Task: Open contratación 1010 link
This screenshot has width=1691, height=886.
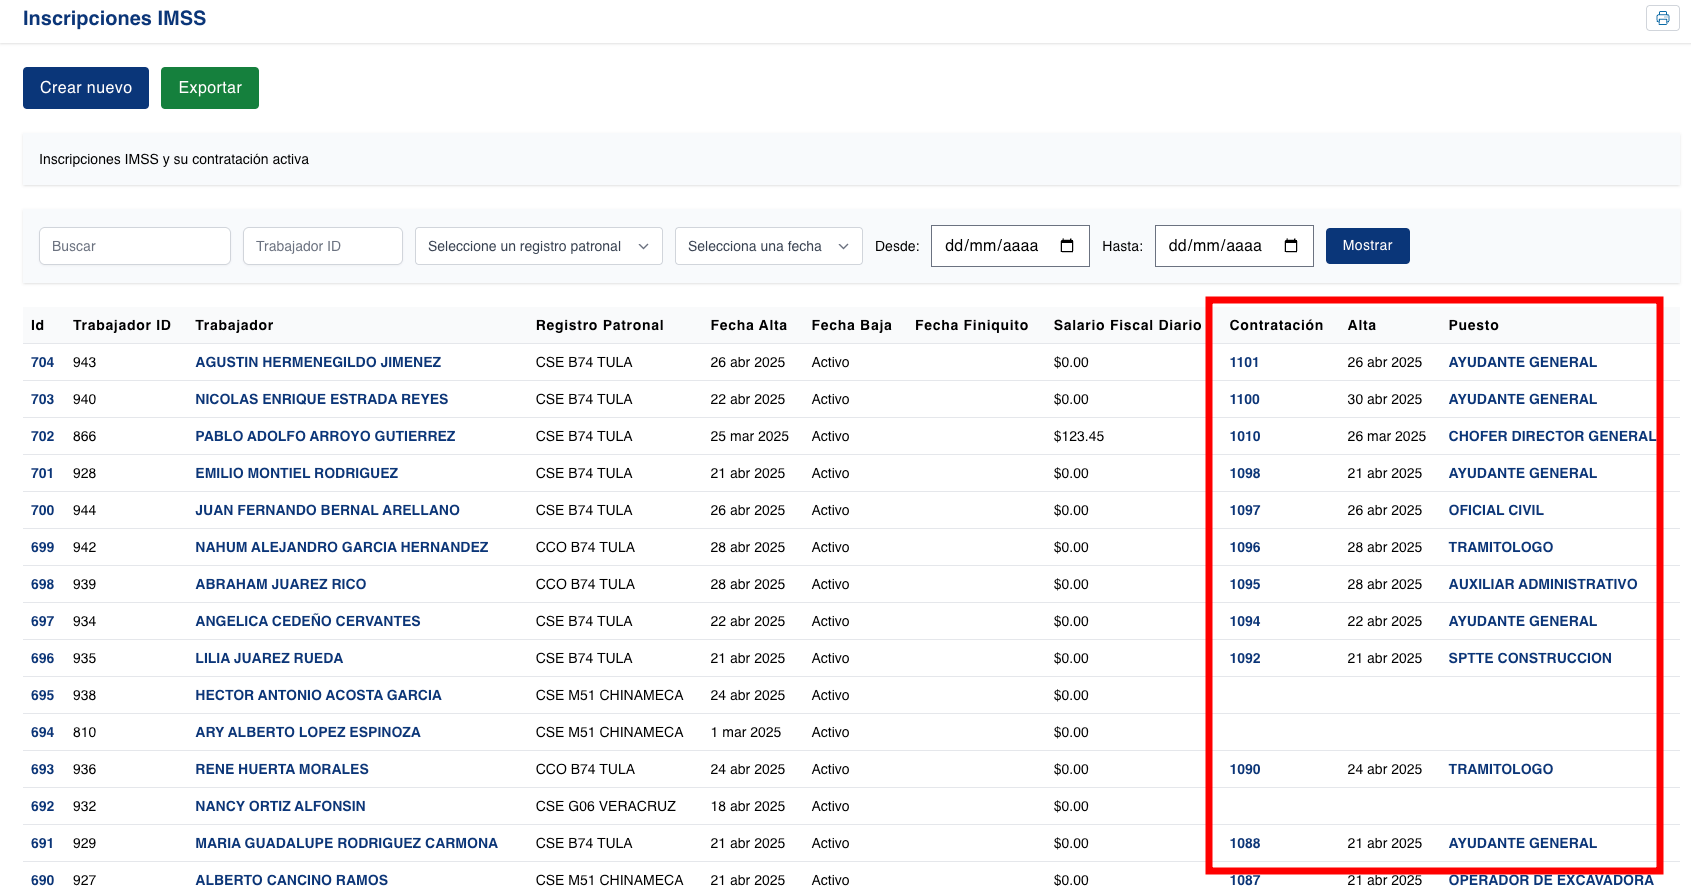Action: click(x=1244, y=436)
